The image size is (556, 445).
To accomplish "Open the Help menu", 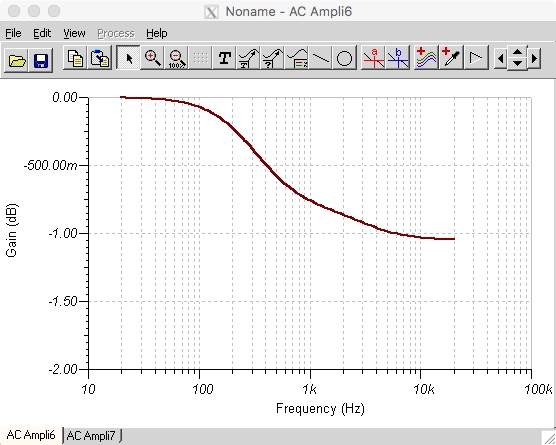I will pyautogui.click(x=157, y=33).
